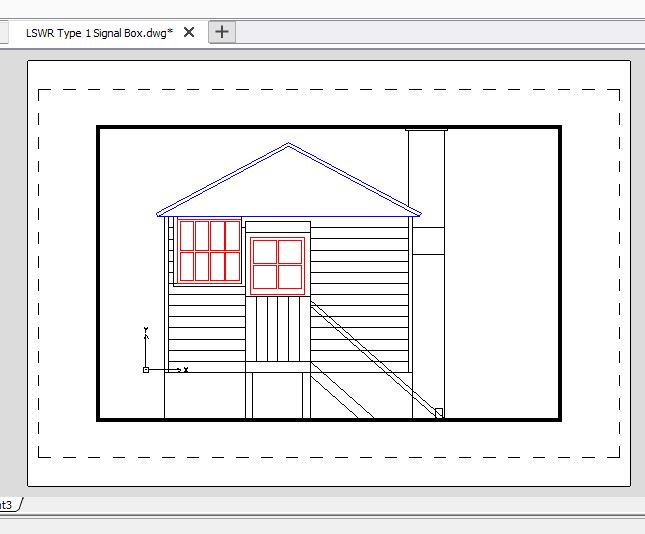The width and height of the screenshot is (645, 534).
Task: Open a new drawing tab with plus button
Action: pos(222,32)
